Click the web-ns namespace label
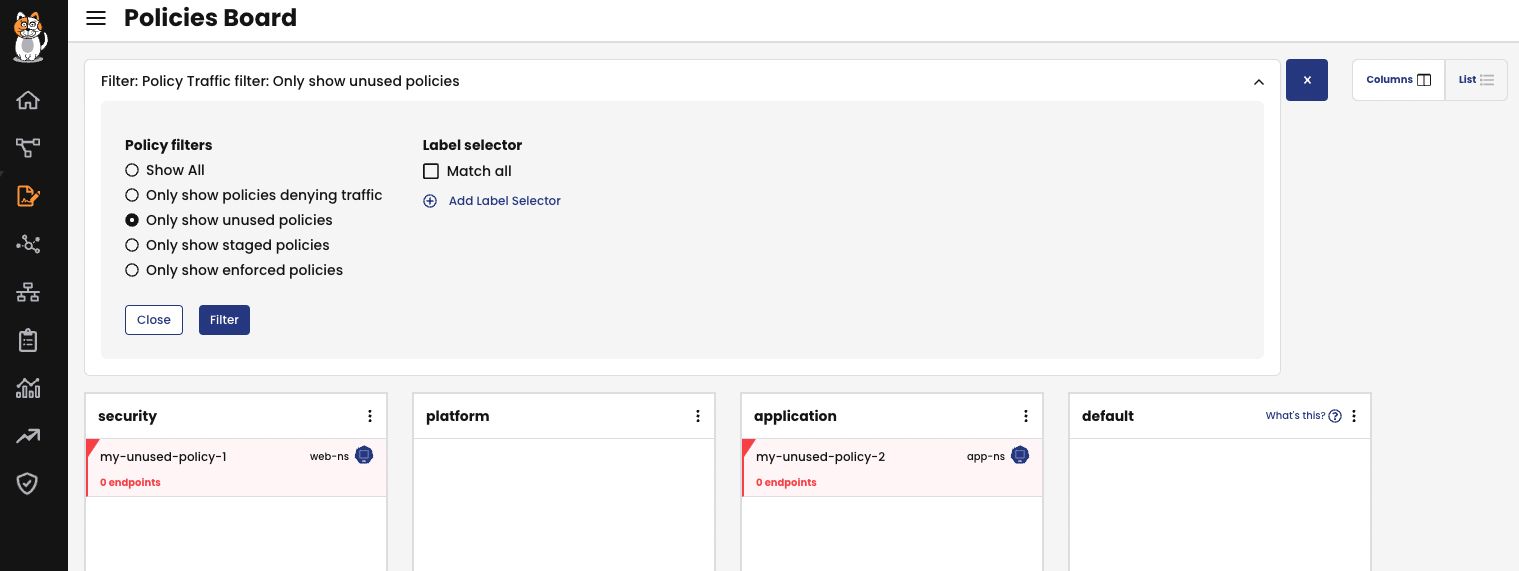Image resolution: width=1519 pixels, height=571 pixels. 329,456
